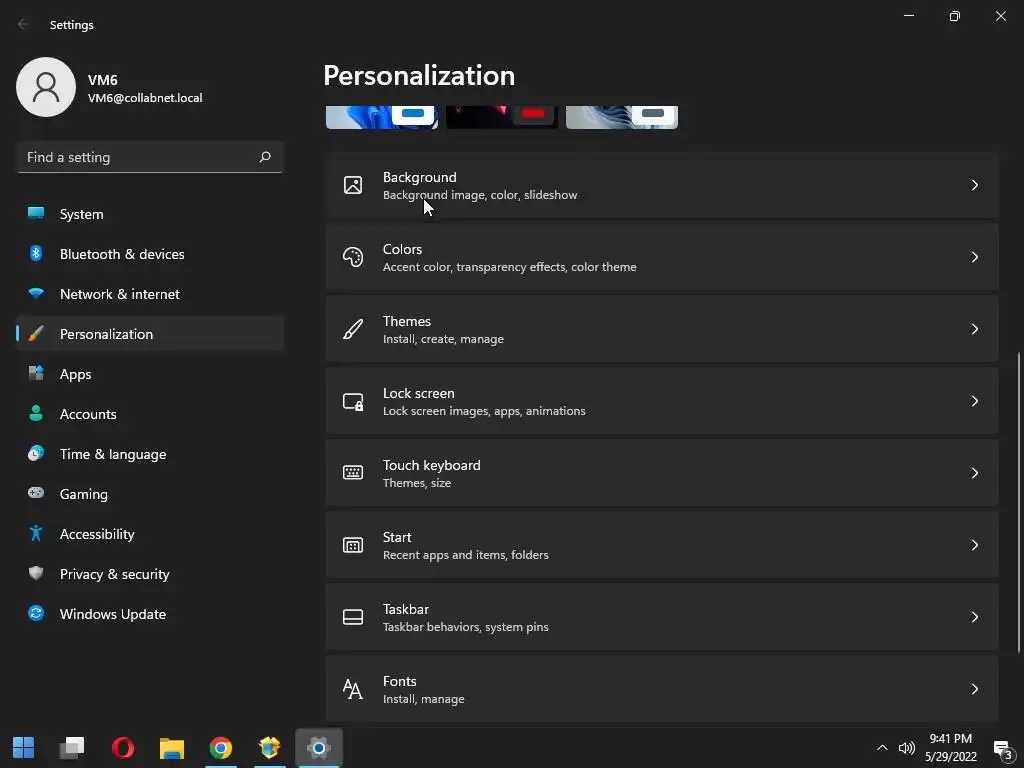Click the Colors palette icon
Viewport: 1024px width, 768px height.
[353, 257]
